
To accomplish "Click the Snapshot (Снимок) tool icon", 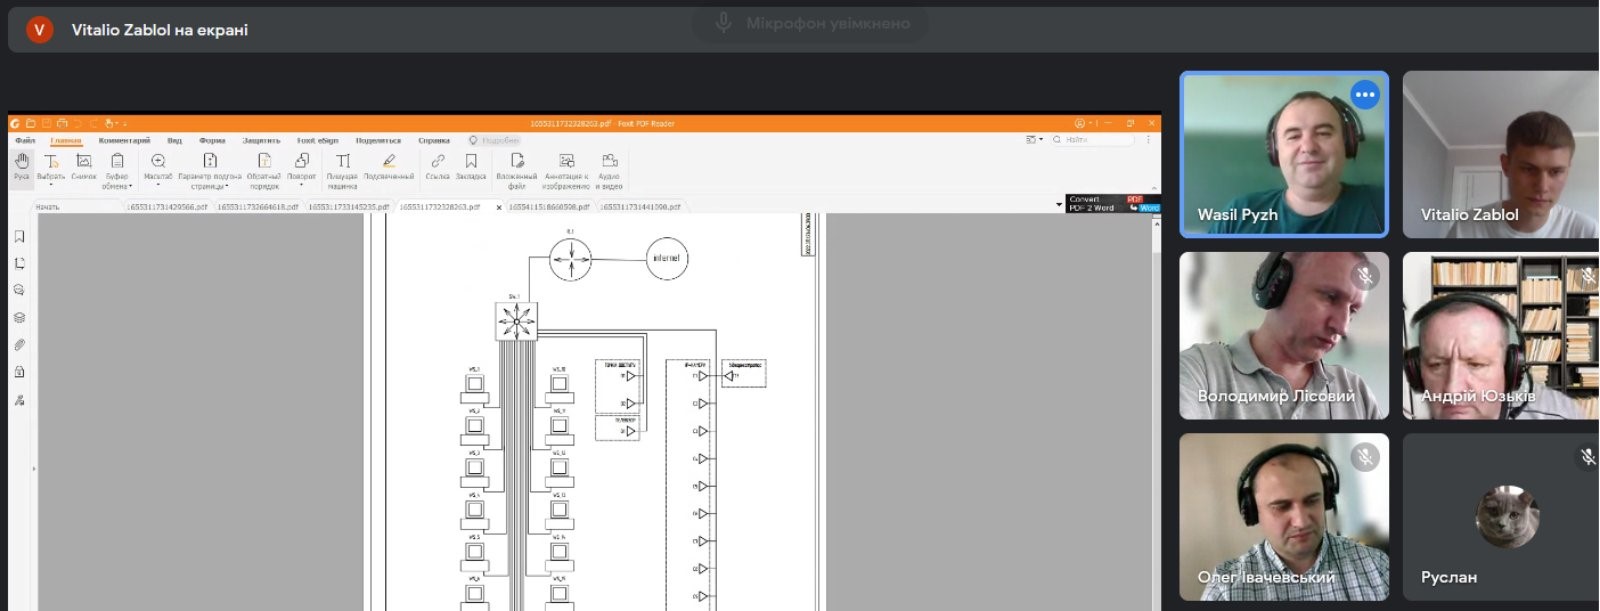I will (84, 162).
